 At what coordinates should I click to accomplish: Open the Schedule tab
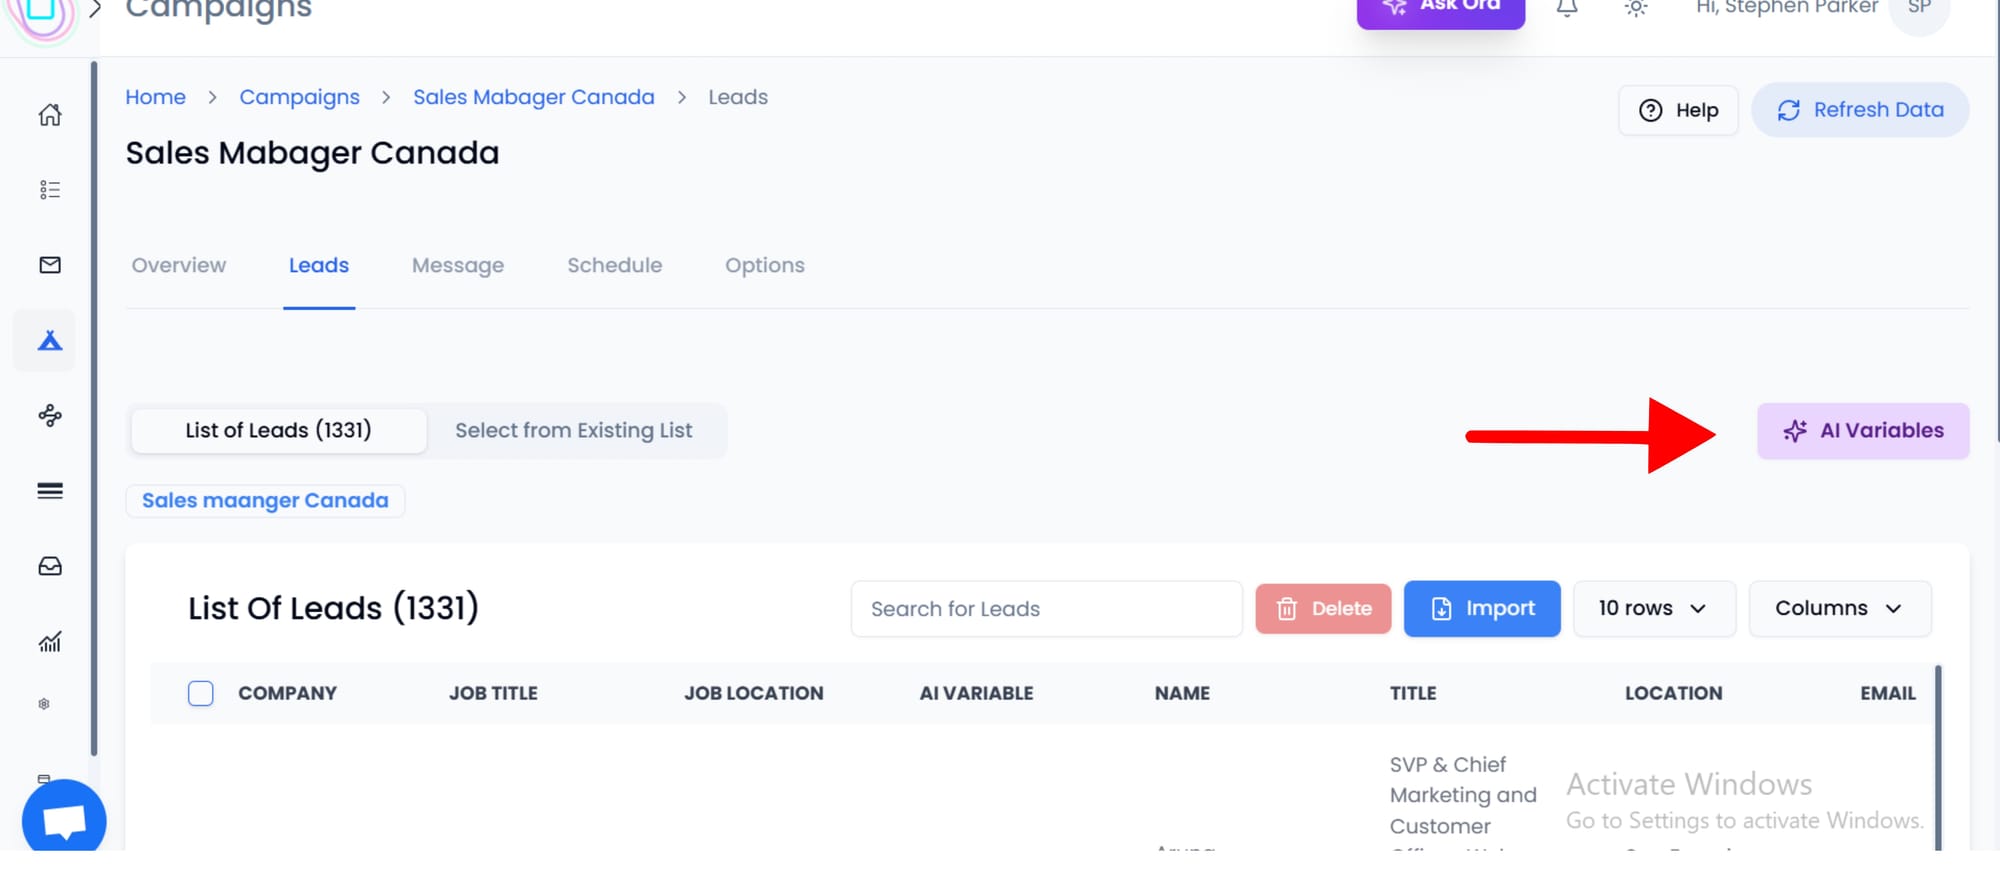(614, 266)
